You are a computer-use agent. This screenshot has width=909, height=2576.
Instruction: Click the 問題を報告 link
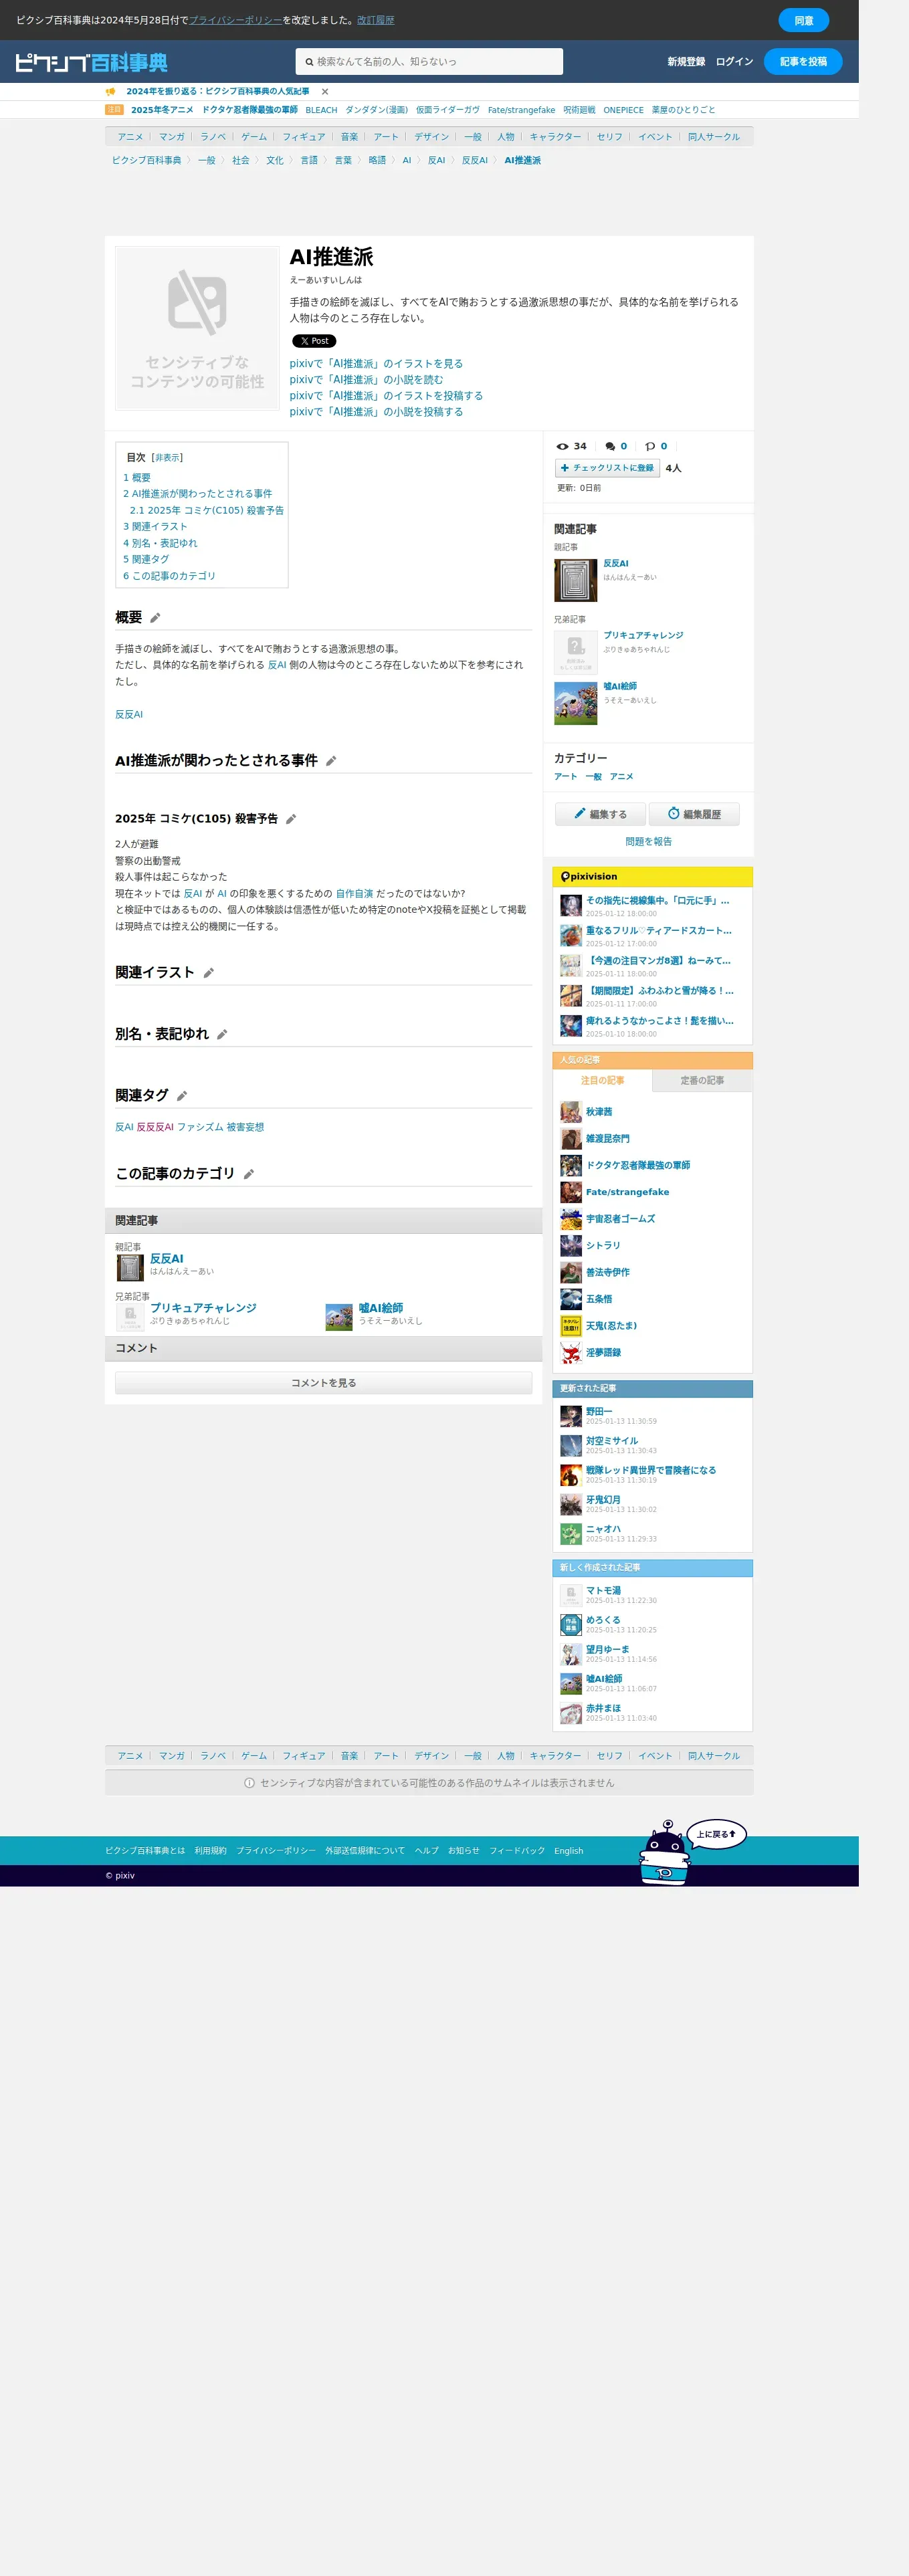pyautogui.click(x=648, y=842)
